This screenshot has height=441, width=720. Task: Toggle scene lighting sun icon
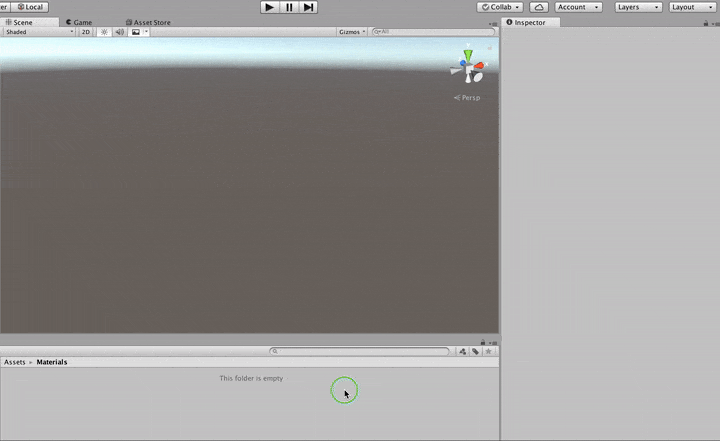[x=104, y=32]
